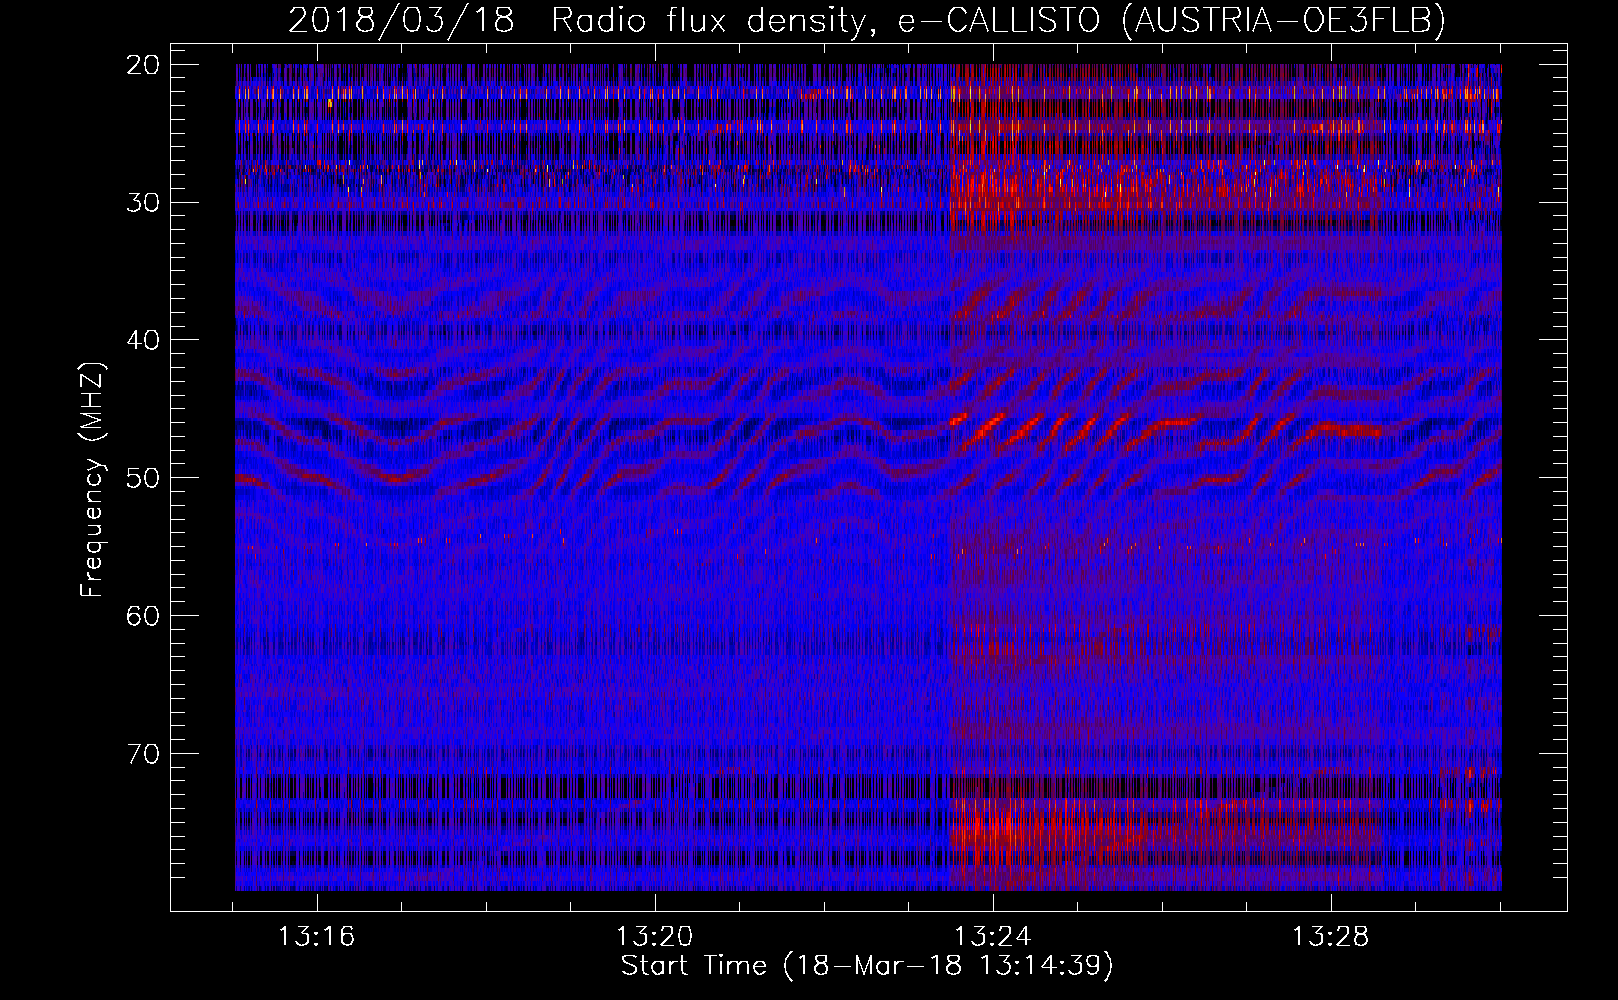Click the "30" frequency tick label
1618x1000 pixels.
point(143,203)
